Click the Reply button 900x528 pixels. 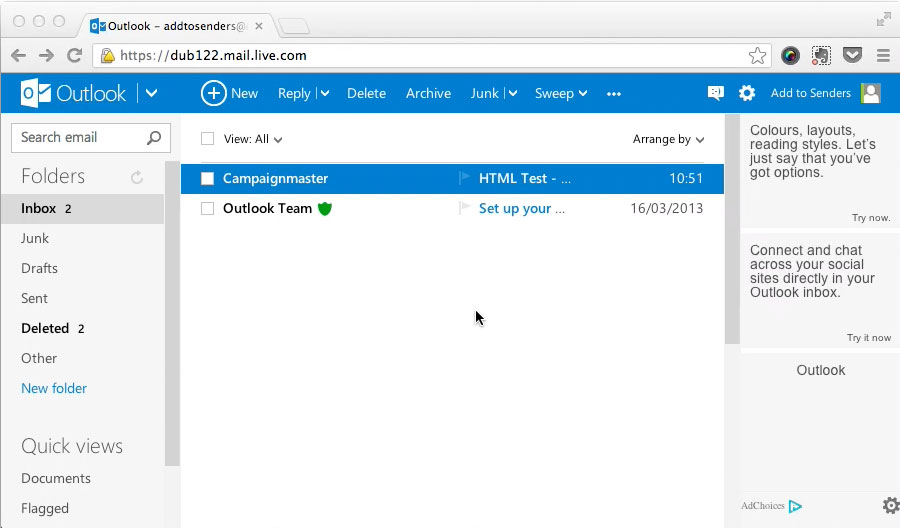click(294, 94)
